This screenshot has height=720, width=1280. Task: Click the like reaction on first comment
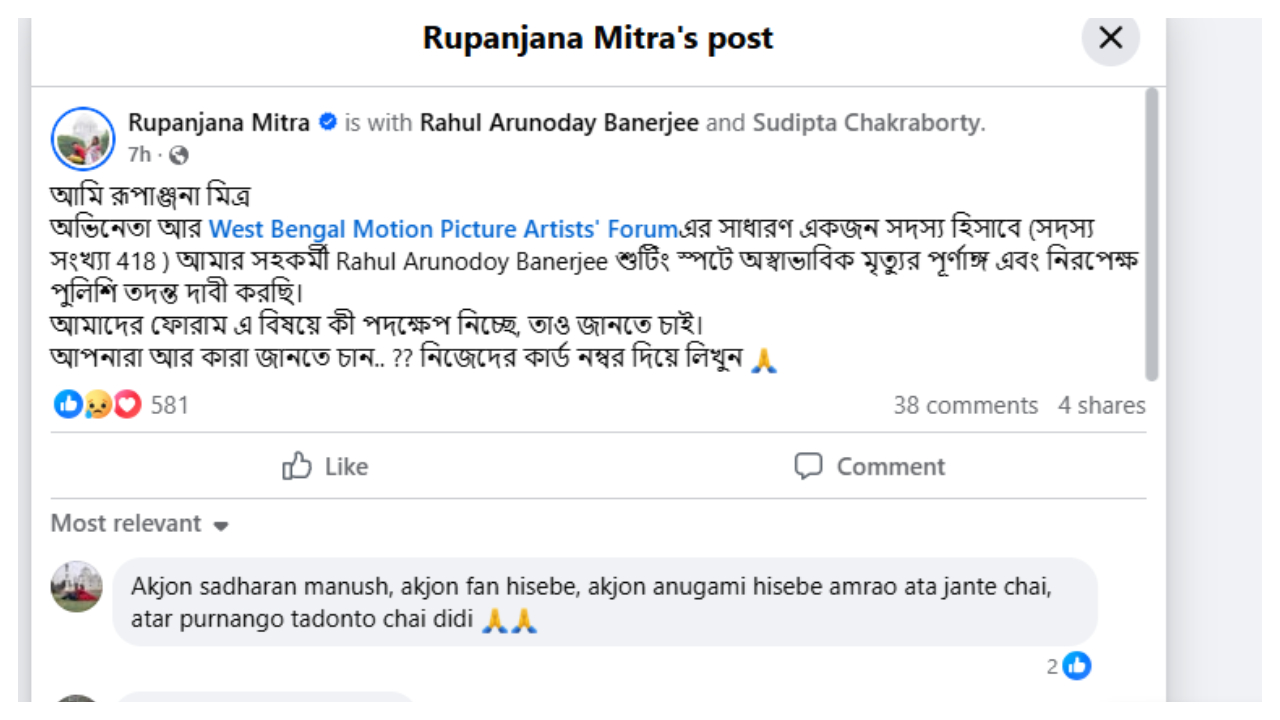(x=1076, y=665)
